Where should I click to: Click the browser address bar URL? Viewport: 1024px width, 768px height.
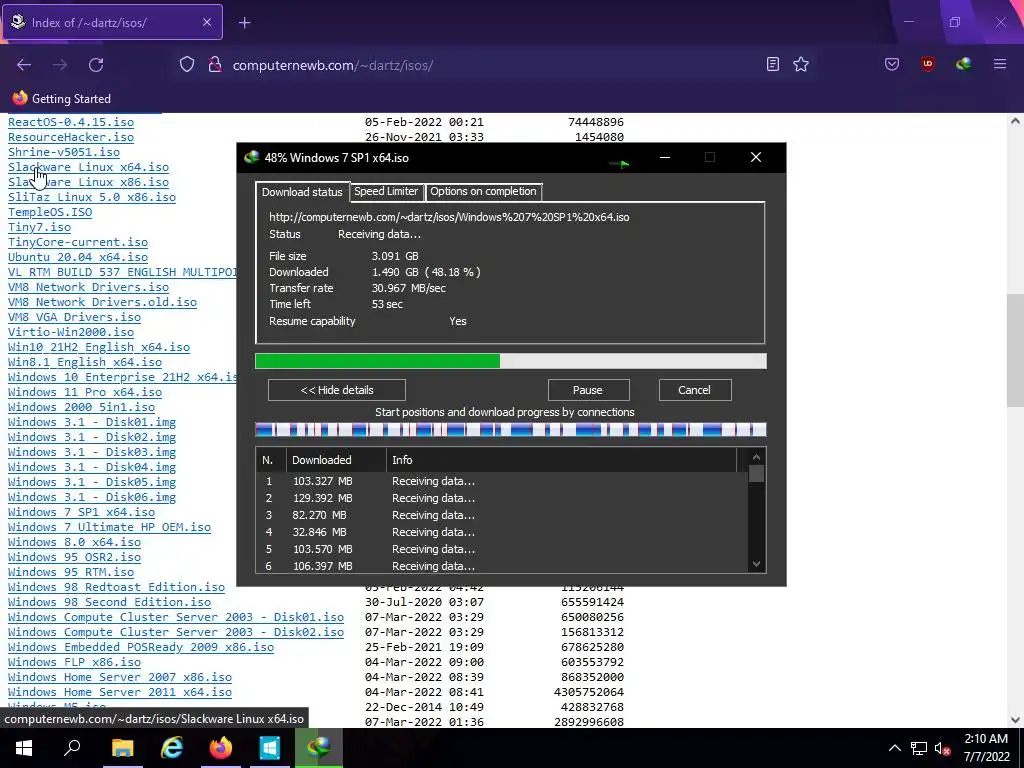[333, 65]
